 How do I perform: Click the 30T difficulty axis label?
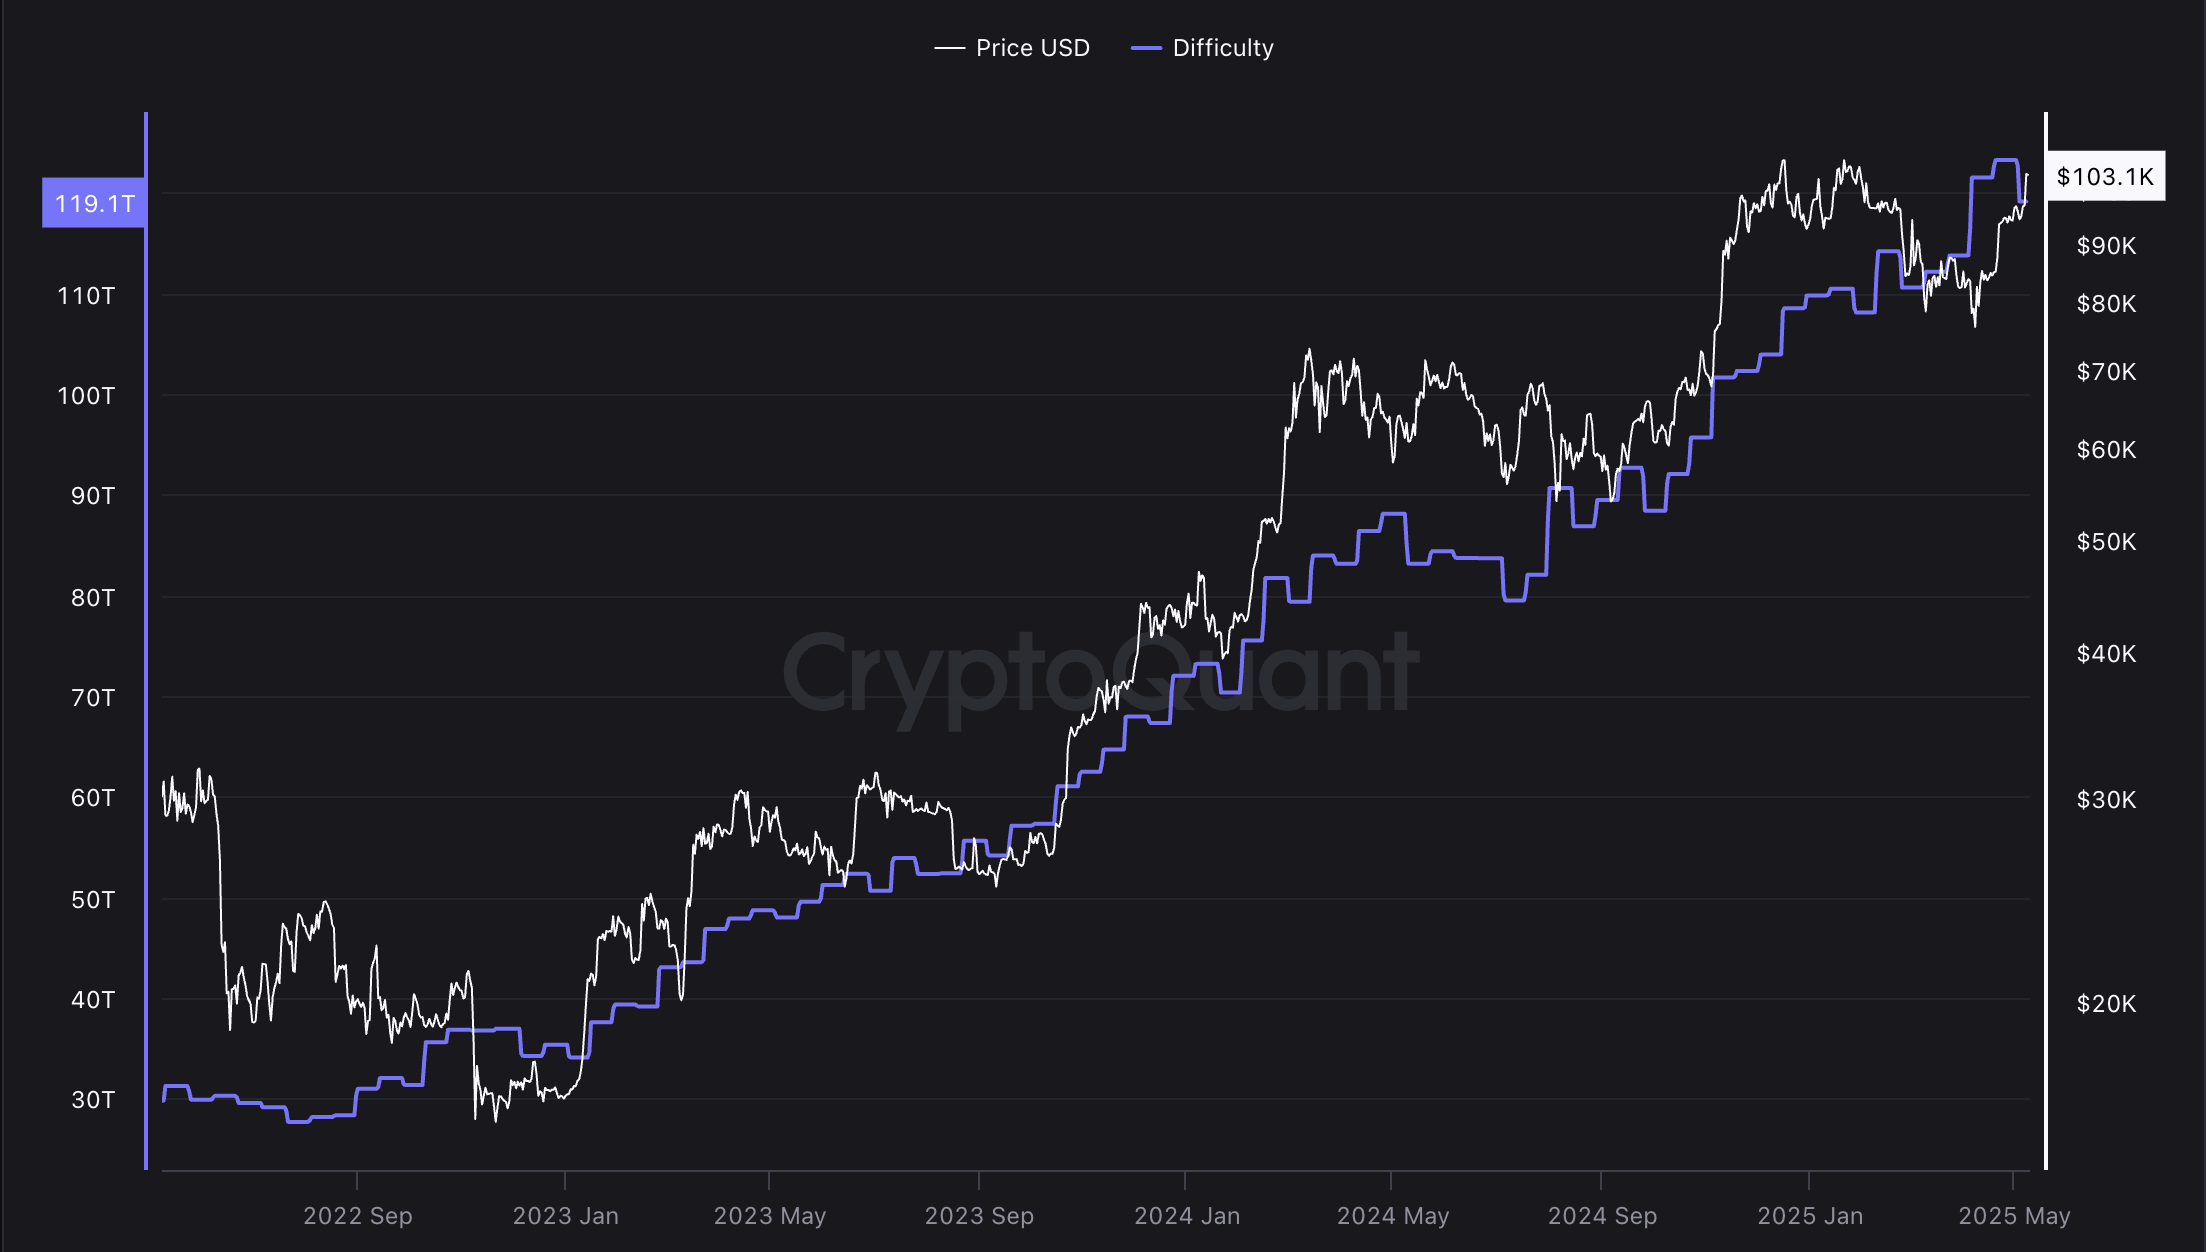click(x=93, y=1100)
